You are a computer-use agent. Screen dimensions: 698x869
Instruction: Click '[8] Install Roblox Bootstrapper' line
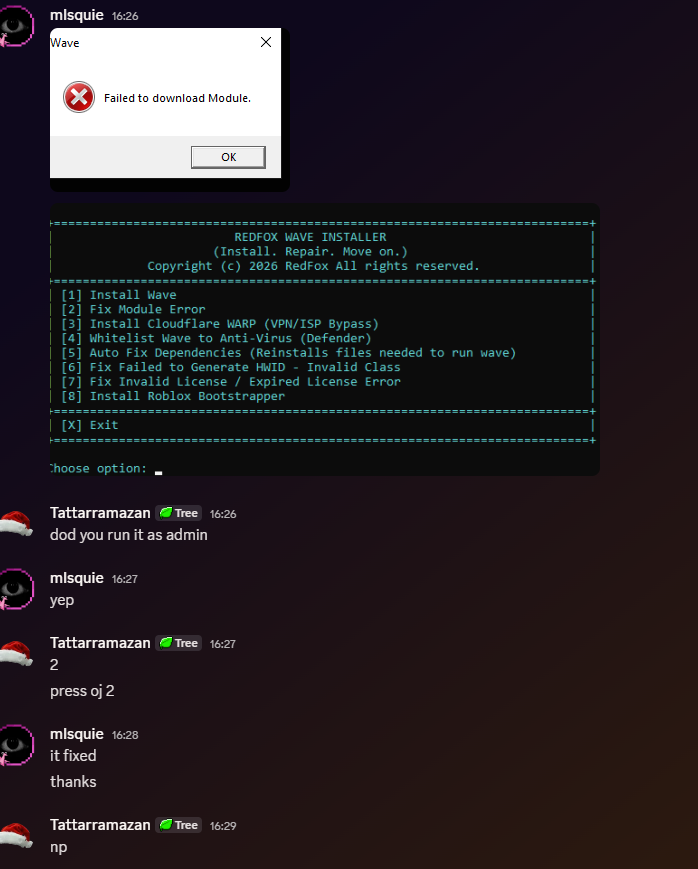pos(173,396)
